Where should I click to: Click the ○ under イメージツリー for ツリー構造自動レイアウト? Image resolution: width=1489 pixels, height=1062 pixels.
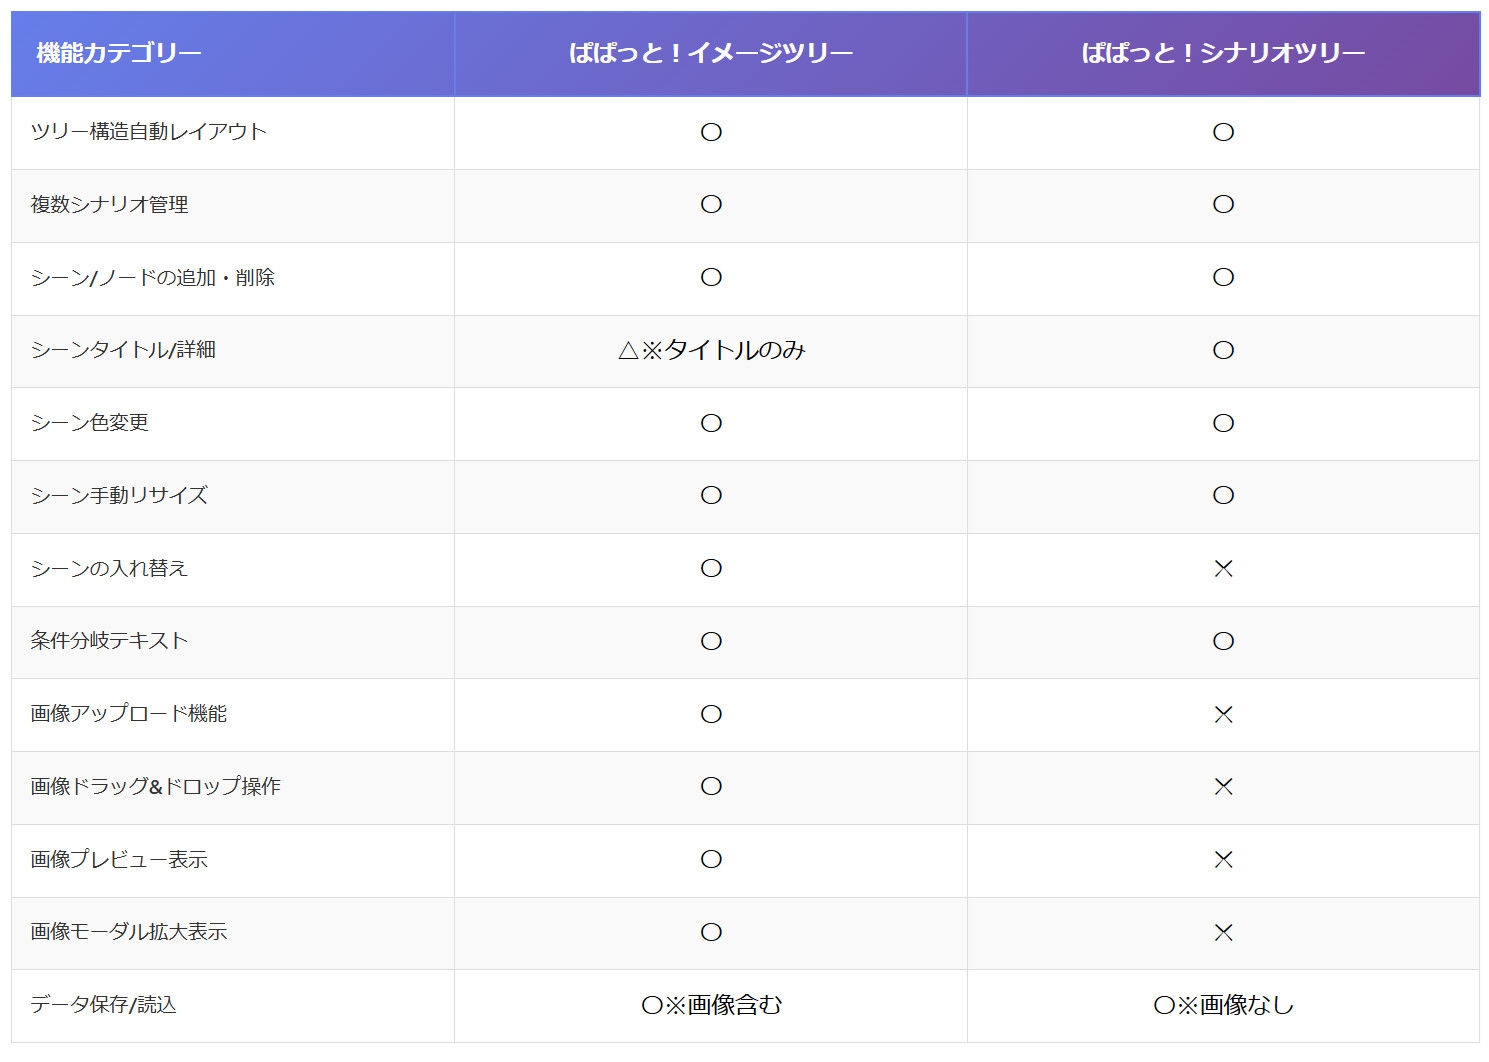711,132
